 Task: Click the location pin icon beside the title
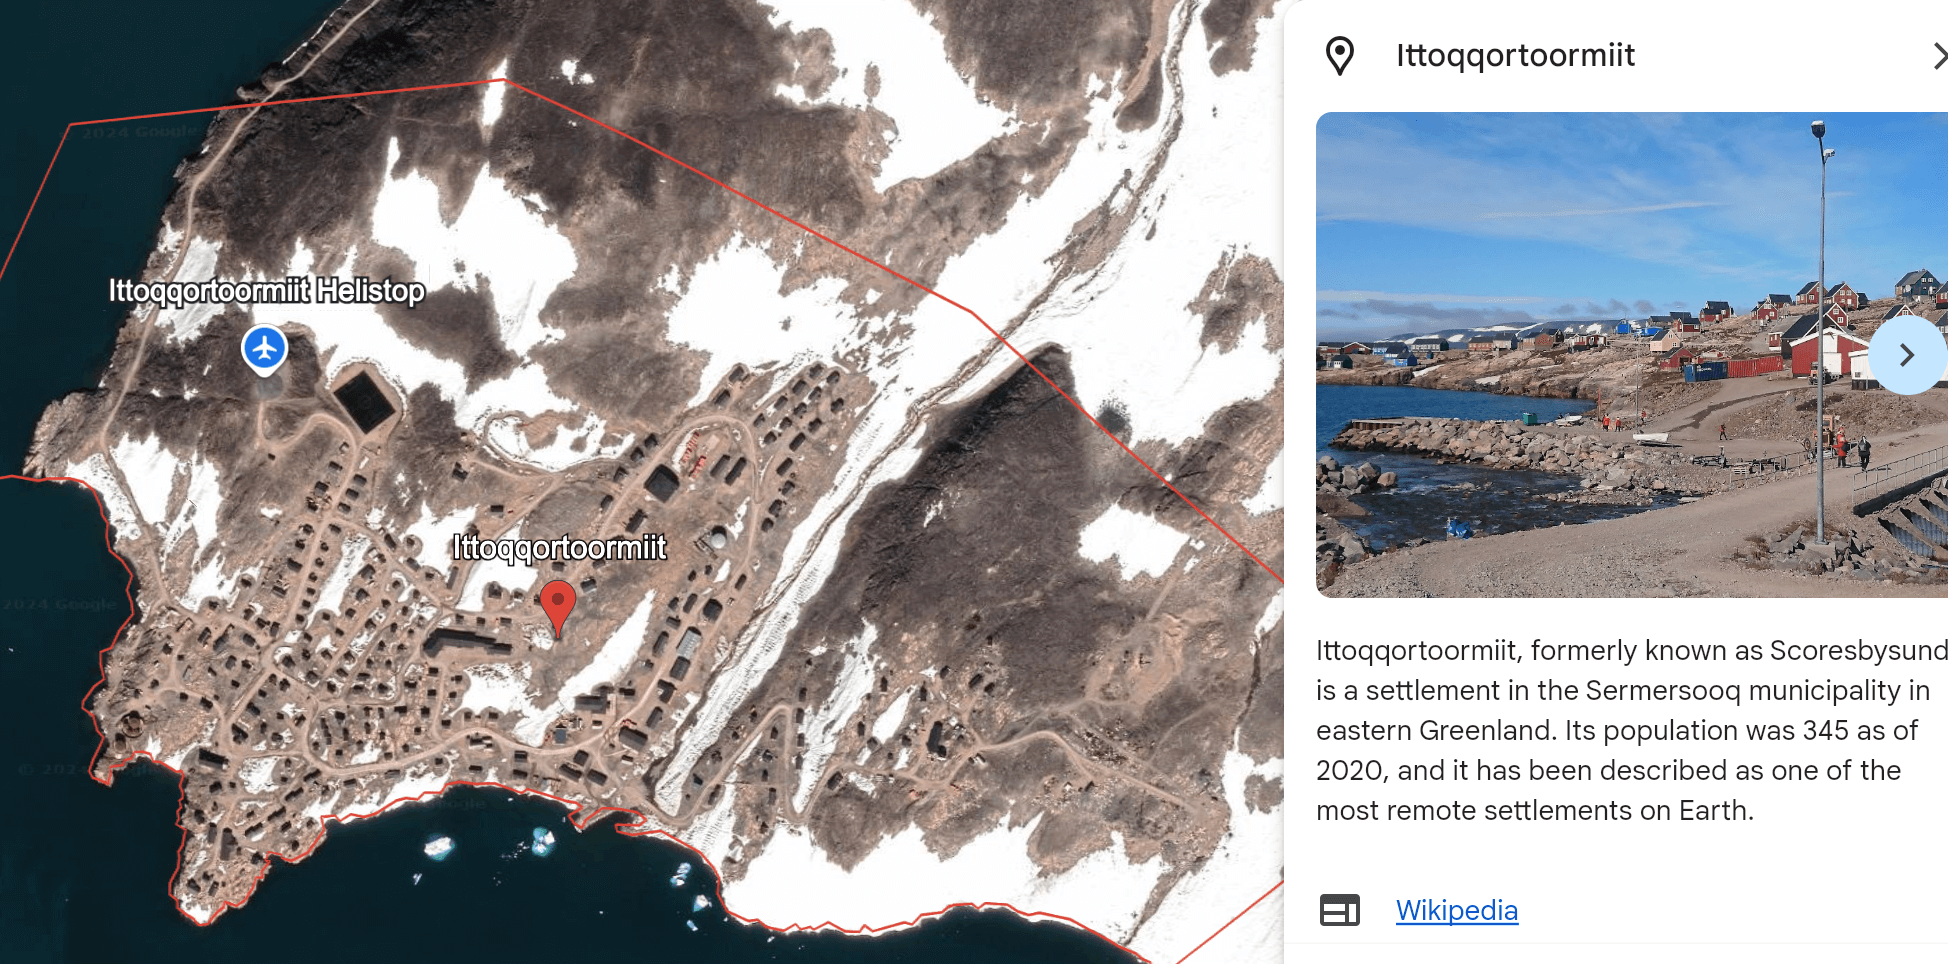(1339, 56)
